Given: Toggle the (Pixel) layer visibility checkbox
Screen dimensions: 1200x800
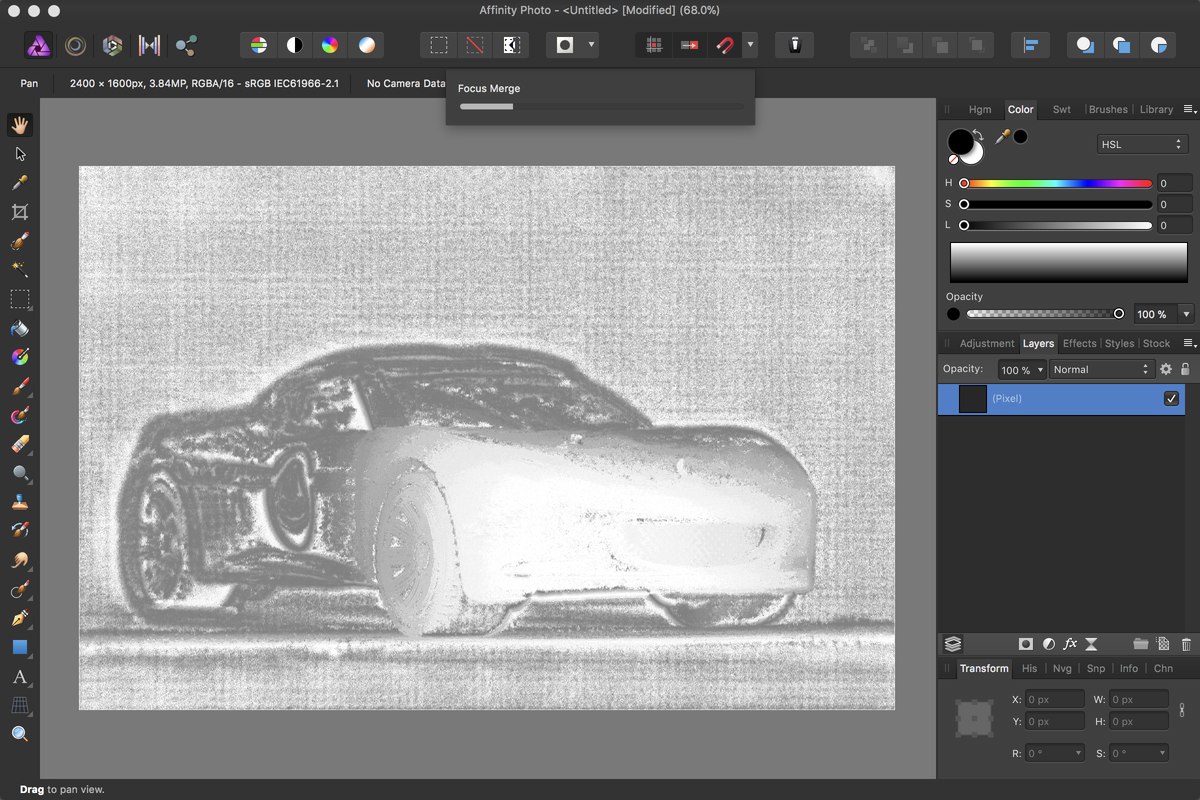Looking at the screenshot, I should tap(1171, 399).
